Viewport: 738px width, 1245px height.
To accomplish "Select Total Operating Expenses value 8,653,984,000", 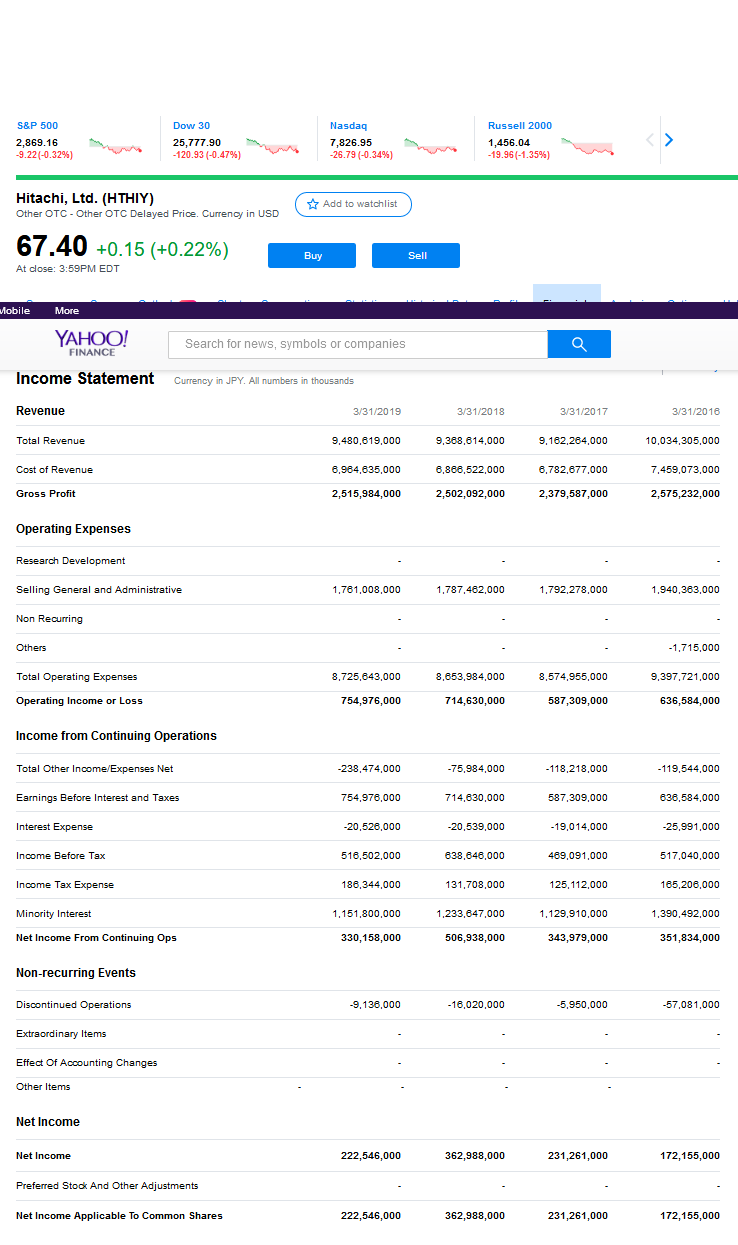I will 470,677.
